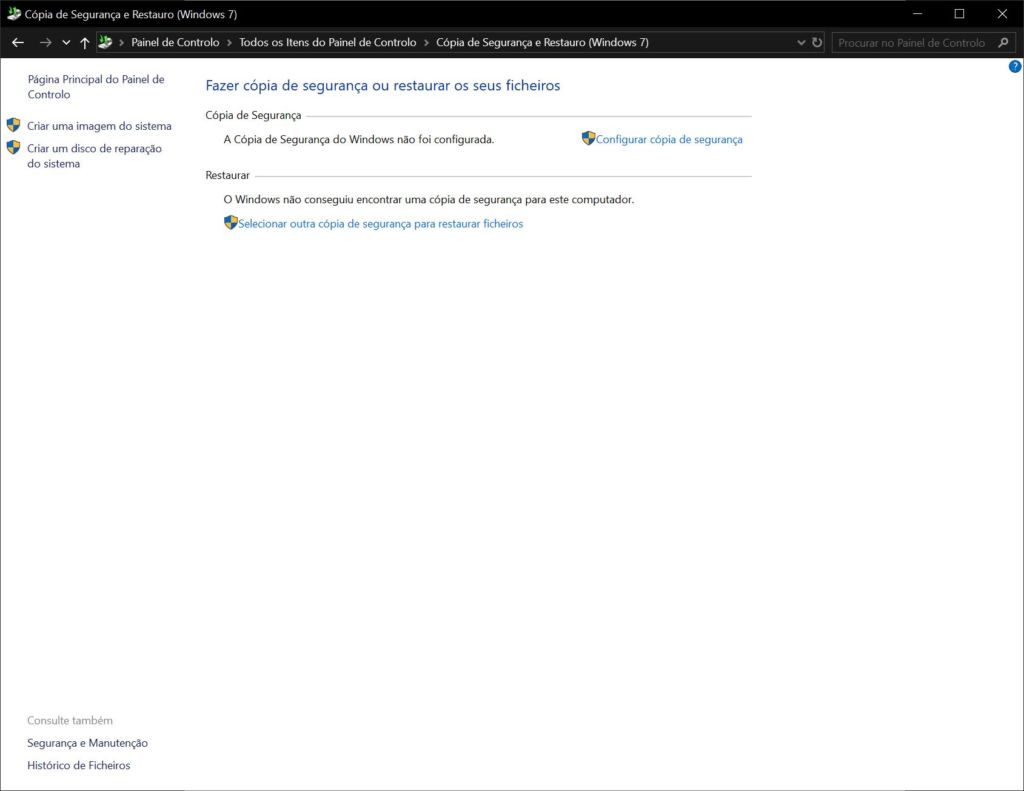Image resolution: width=1024 pixels, height=791 pixels.
Task: Click Selecionar outra cópia de segurança link
Action: click(380, 223)
